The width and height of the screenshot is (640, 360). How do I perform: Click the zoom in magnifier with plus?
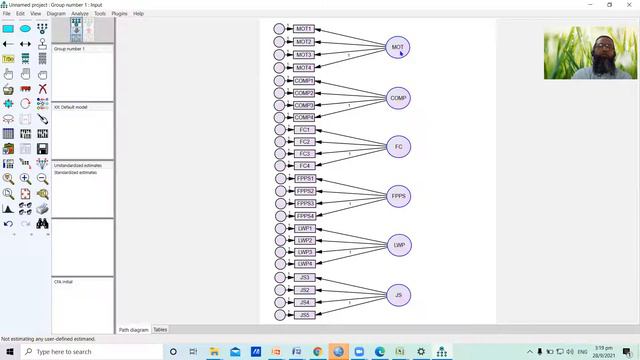click(25, 179)
